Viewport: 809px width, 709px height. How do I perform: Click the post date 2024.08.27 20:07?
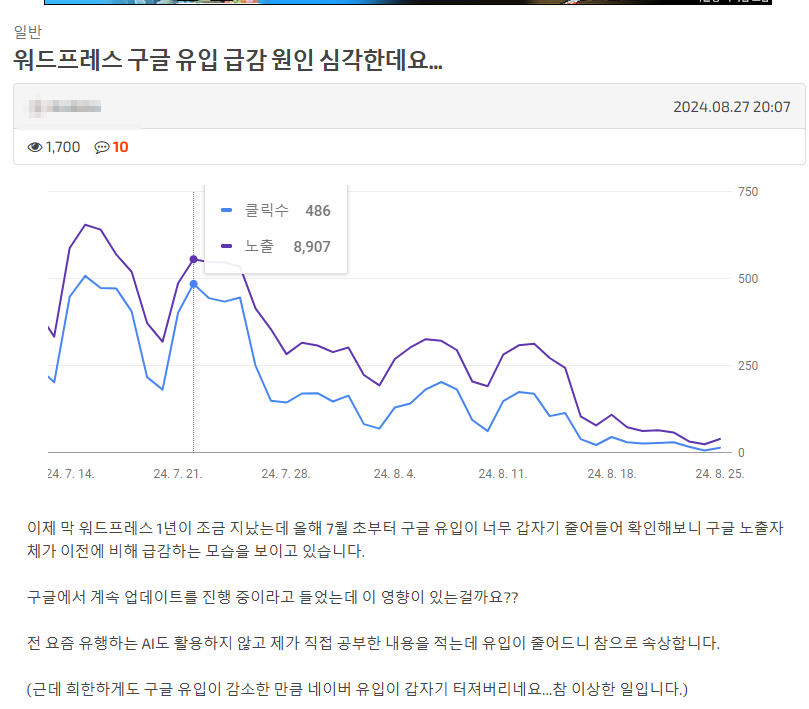point(732,107)
